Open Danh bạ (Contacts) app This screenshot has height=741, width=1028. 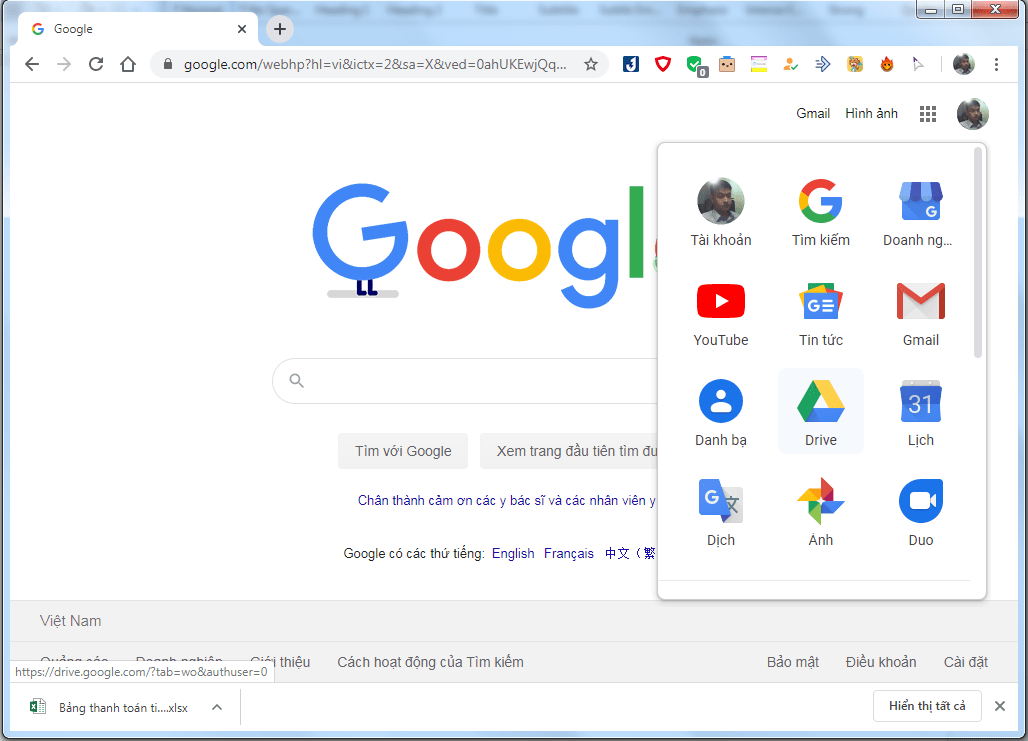pyautogui.click(x=721, y=411)
